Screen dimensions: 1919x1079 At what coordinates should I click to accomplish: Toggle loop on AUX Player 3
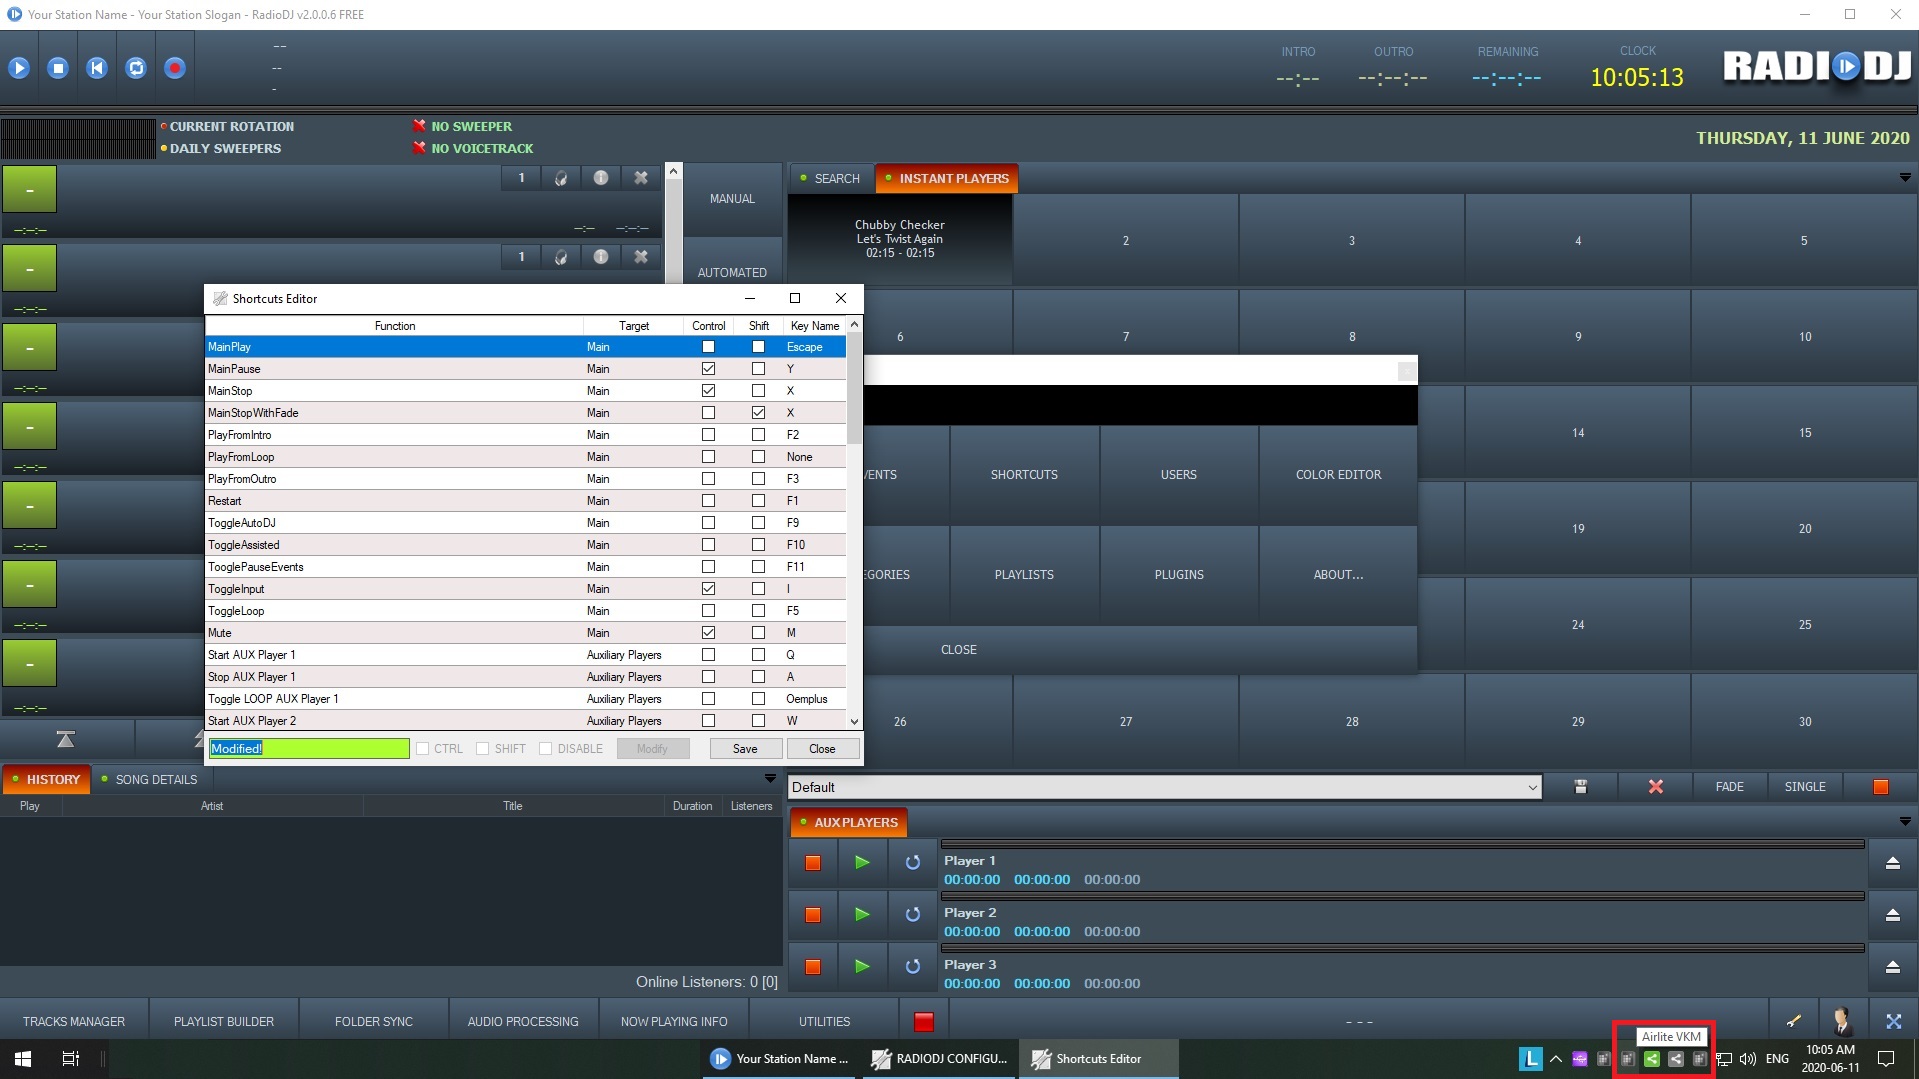tap(912, 966)
